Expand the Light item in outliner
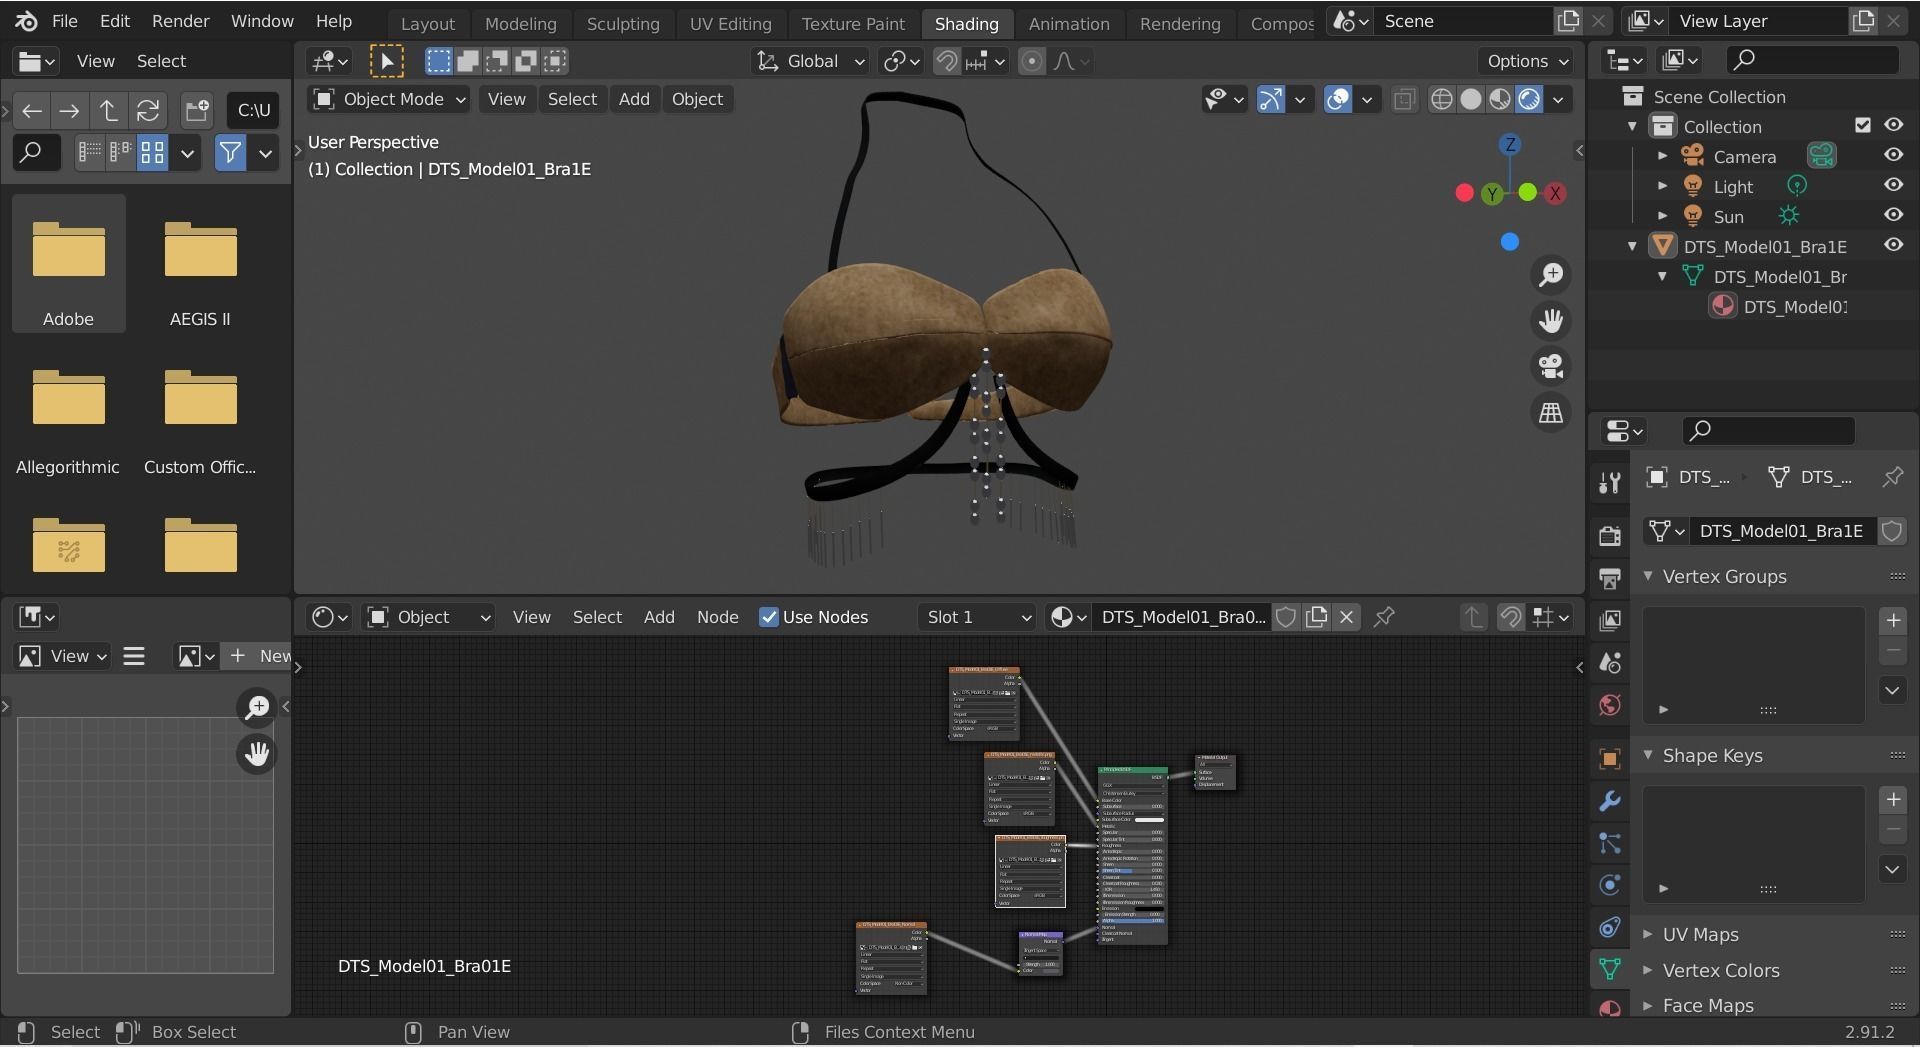The height and width of the screenshot is (1047, 1920). point(1662,186)
